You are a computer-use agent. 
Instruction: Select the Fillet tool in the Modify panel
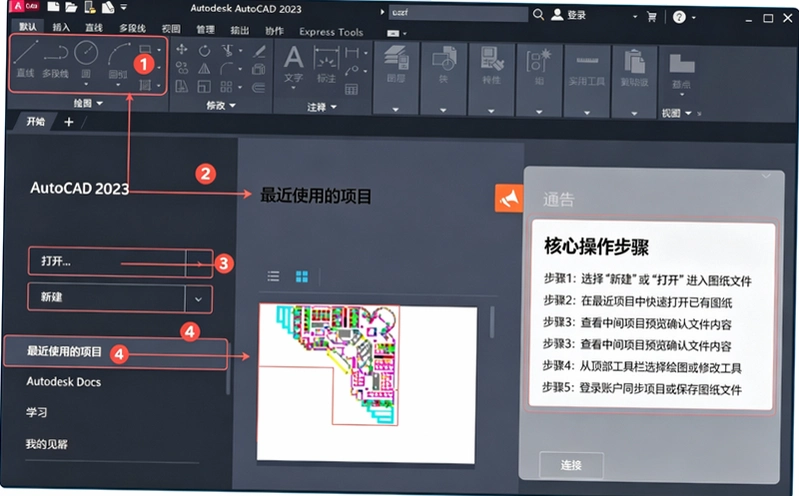click(x=227, y=69)
